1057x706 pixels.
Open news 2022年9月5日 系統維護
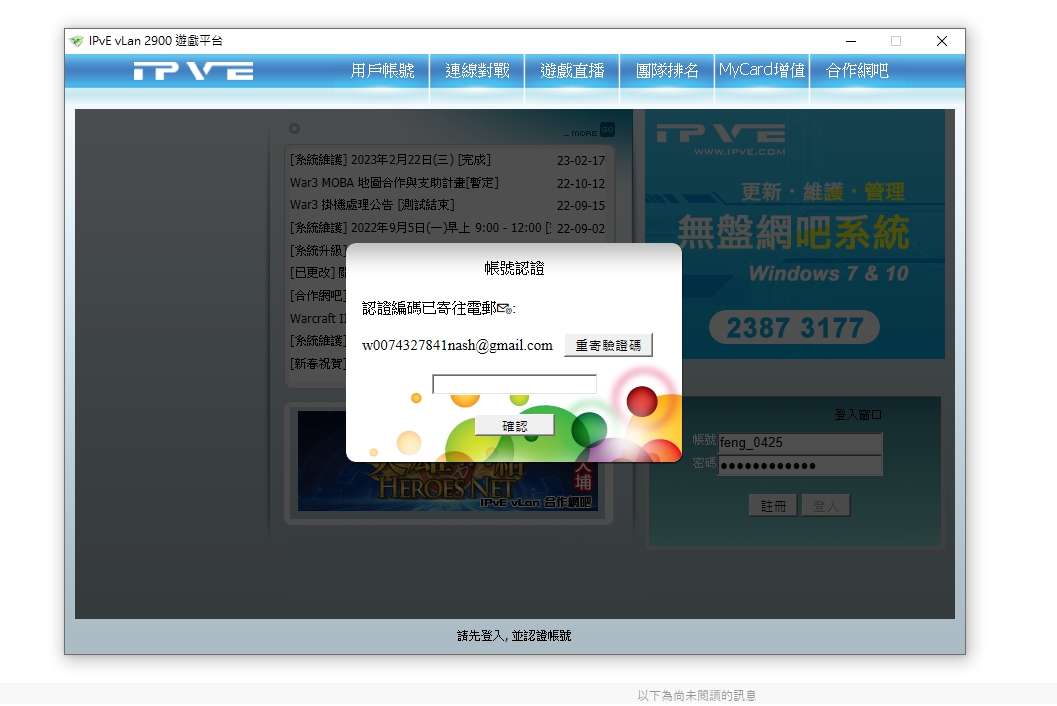[x=420, y=228]
